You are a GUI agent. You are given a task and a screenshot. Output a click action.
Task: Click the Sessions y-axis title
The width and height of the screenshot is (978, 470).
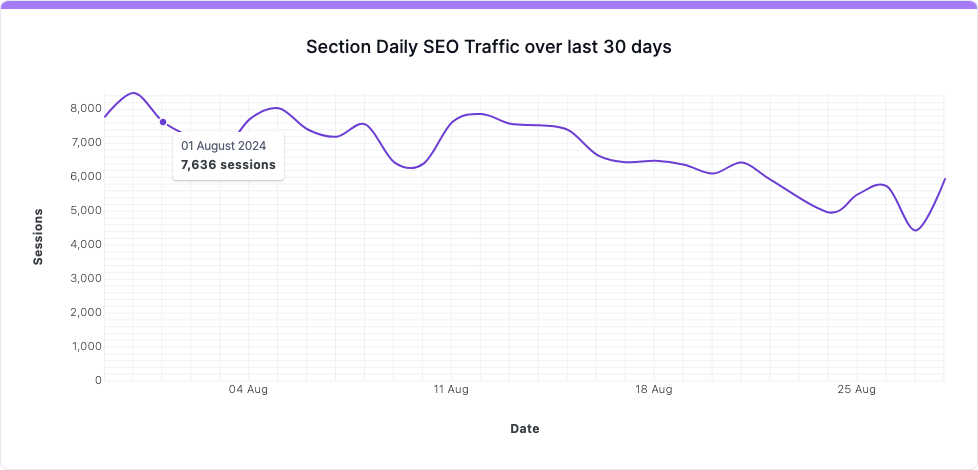(x=39, y=237)
